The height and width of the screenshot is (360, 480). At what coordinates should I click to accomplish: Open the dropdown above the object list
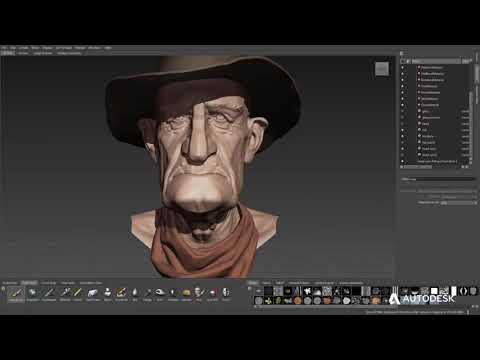[x=436, y=61]
